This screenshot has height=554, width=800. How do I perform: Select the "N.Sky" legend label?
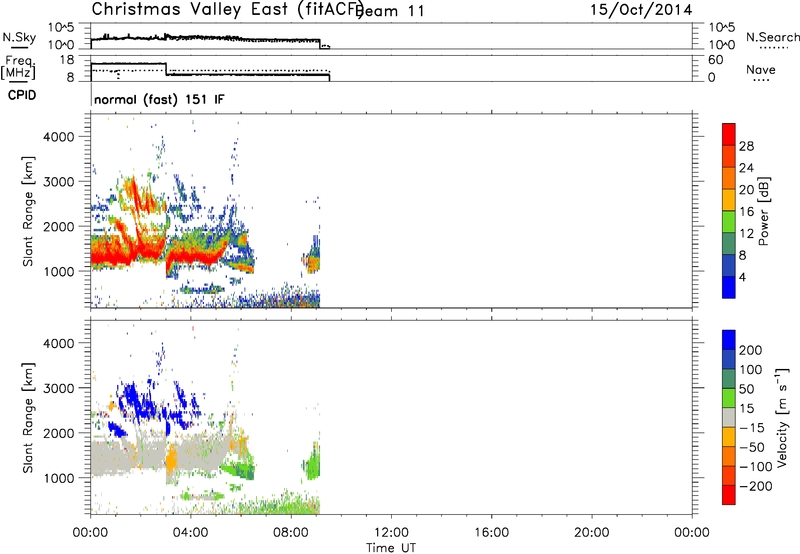pyautogui.click(x=19, y=37)
